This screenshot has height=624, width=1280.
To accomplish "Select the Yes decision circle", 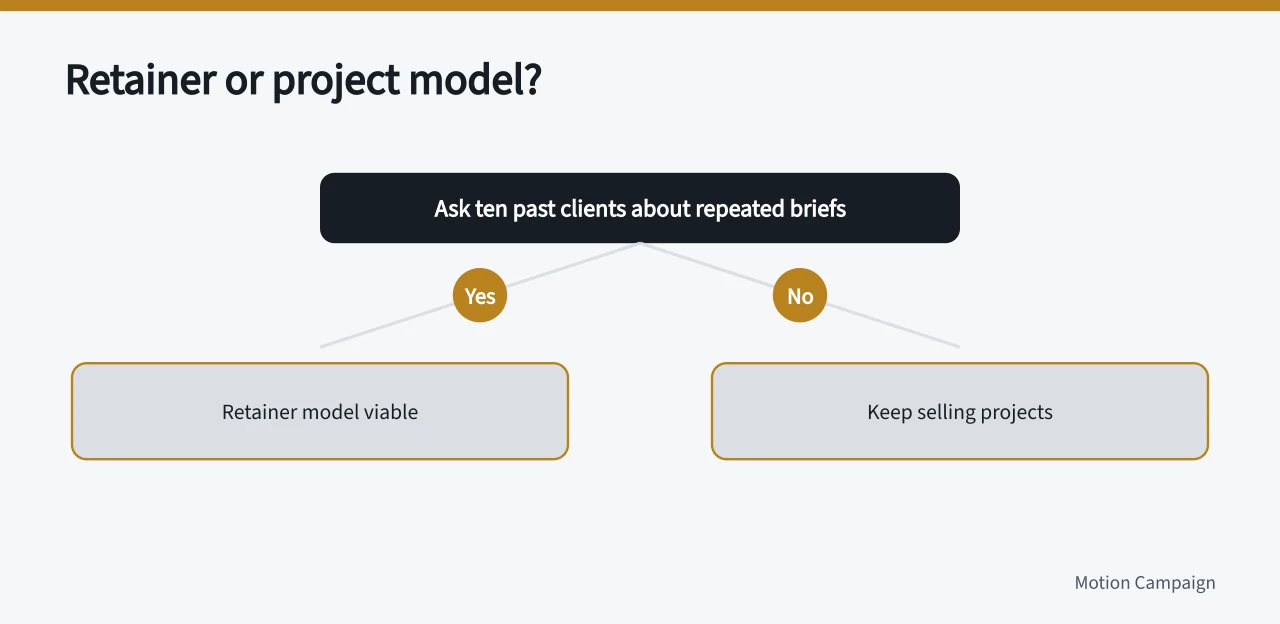I will [x=480, y=296].
